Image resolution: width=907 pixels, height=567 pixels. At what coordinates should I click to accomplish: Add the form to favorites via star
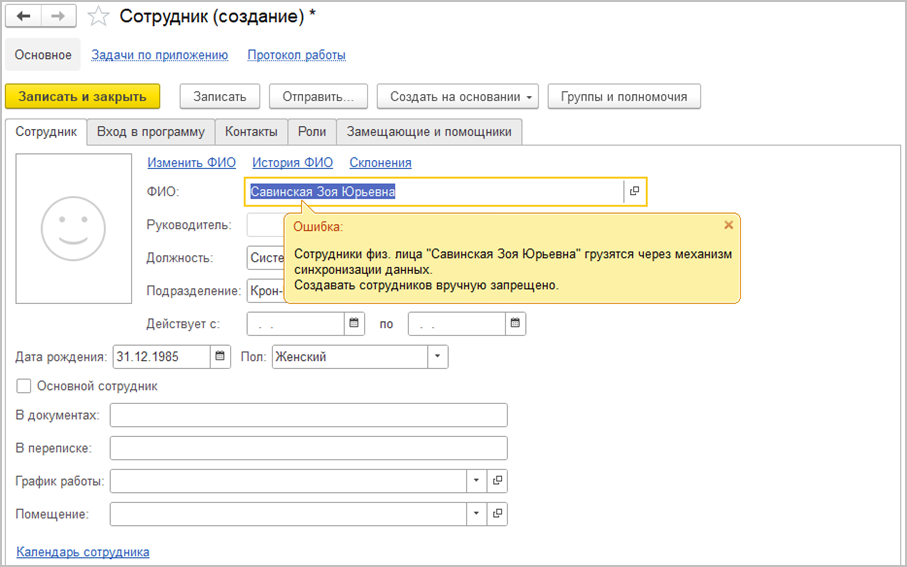pyautogui.click(x=97, y=17)
